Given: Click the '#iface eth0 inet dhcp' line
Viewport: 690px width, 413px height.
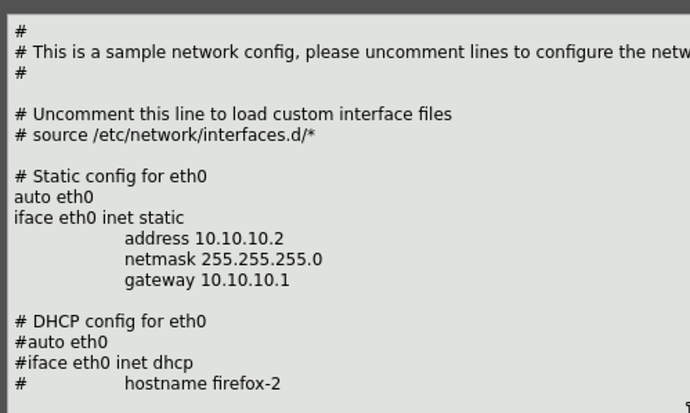Looking at the screenshot, I should click(x=104, y=363).
